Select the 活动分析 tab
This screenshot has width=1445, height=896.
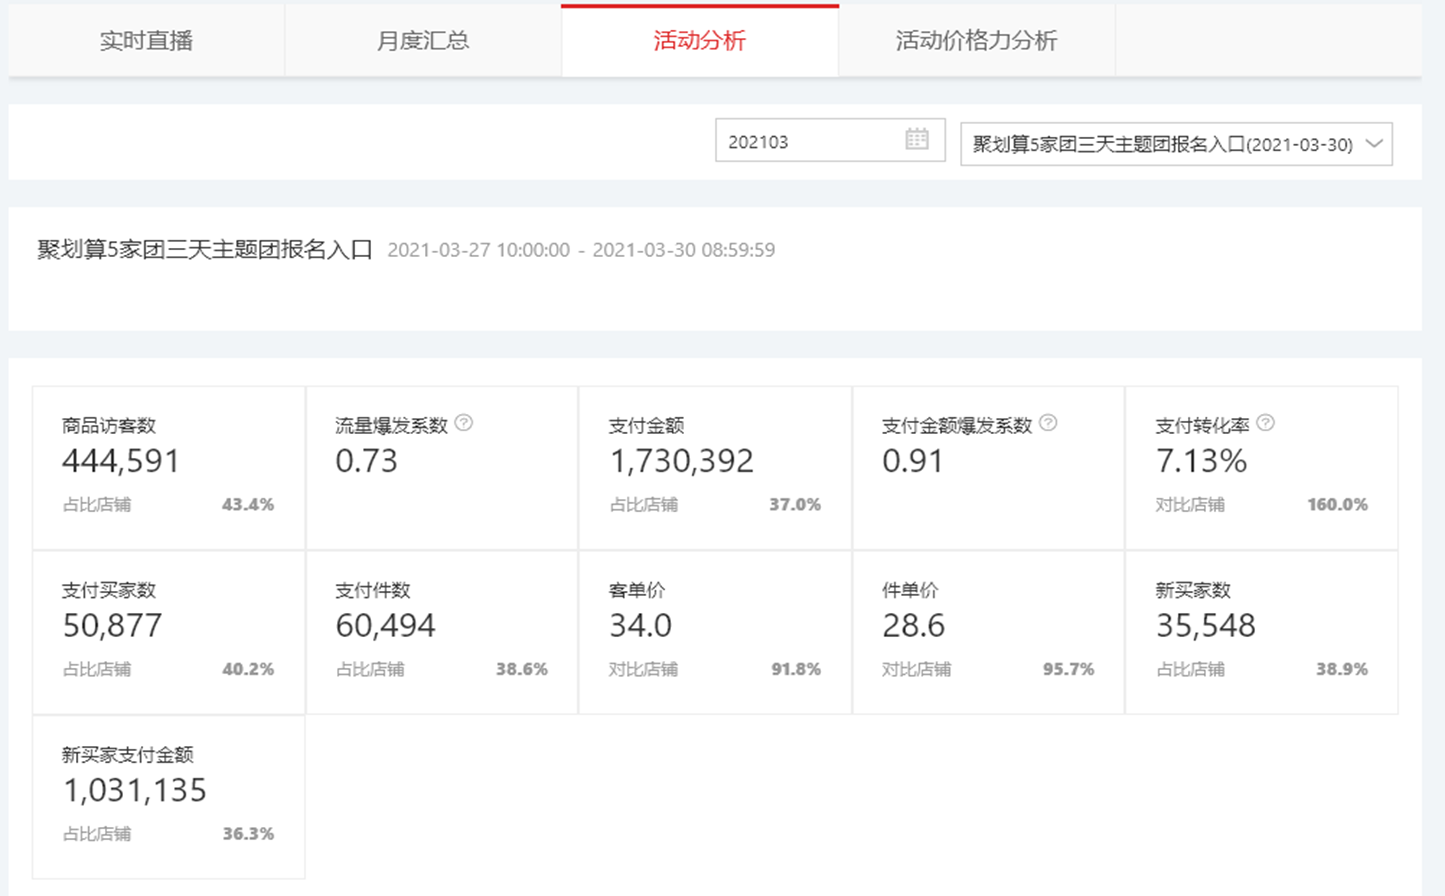point(700,41)
